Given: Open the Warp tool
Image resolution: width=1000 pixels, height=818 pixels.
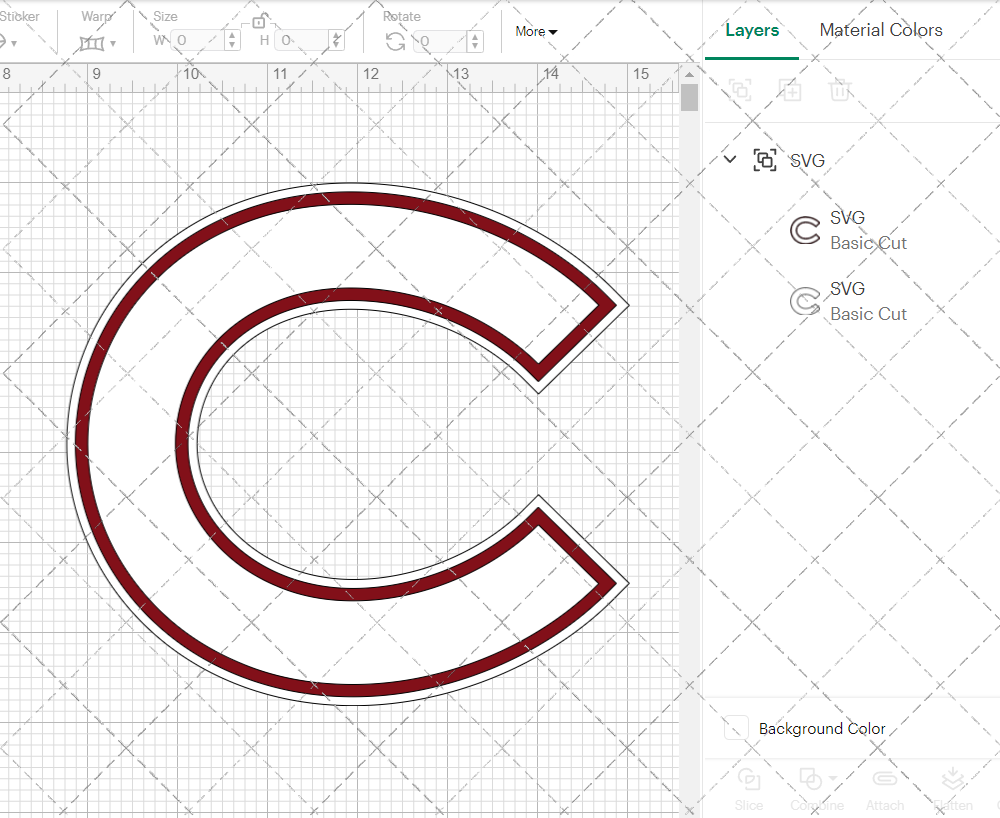Looking at the screenshot, I should (92, 43).
